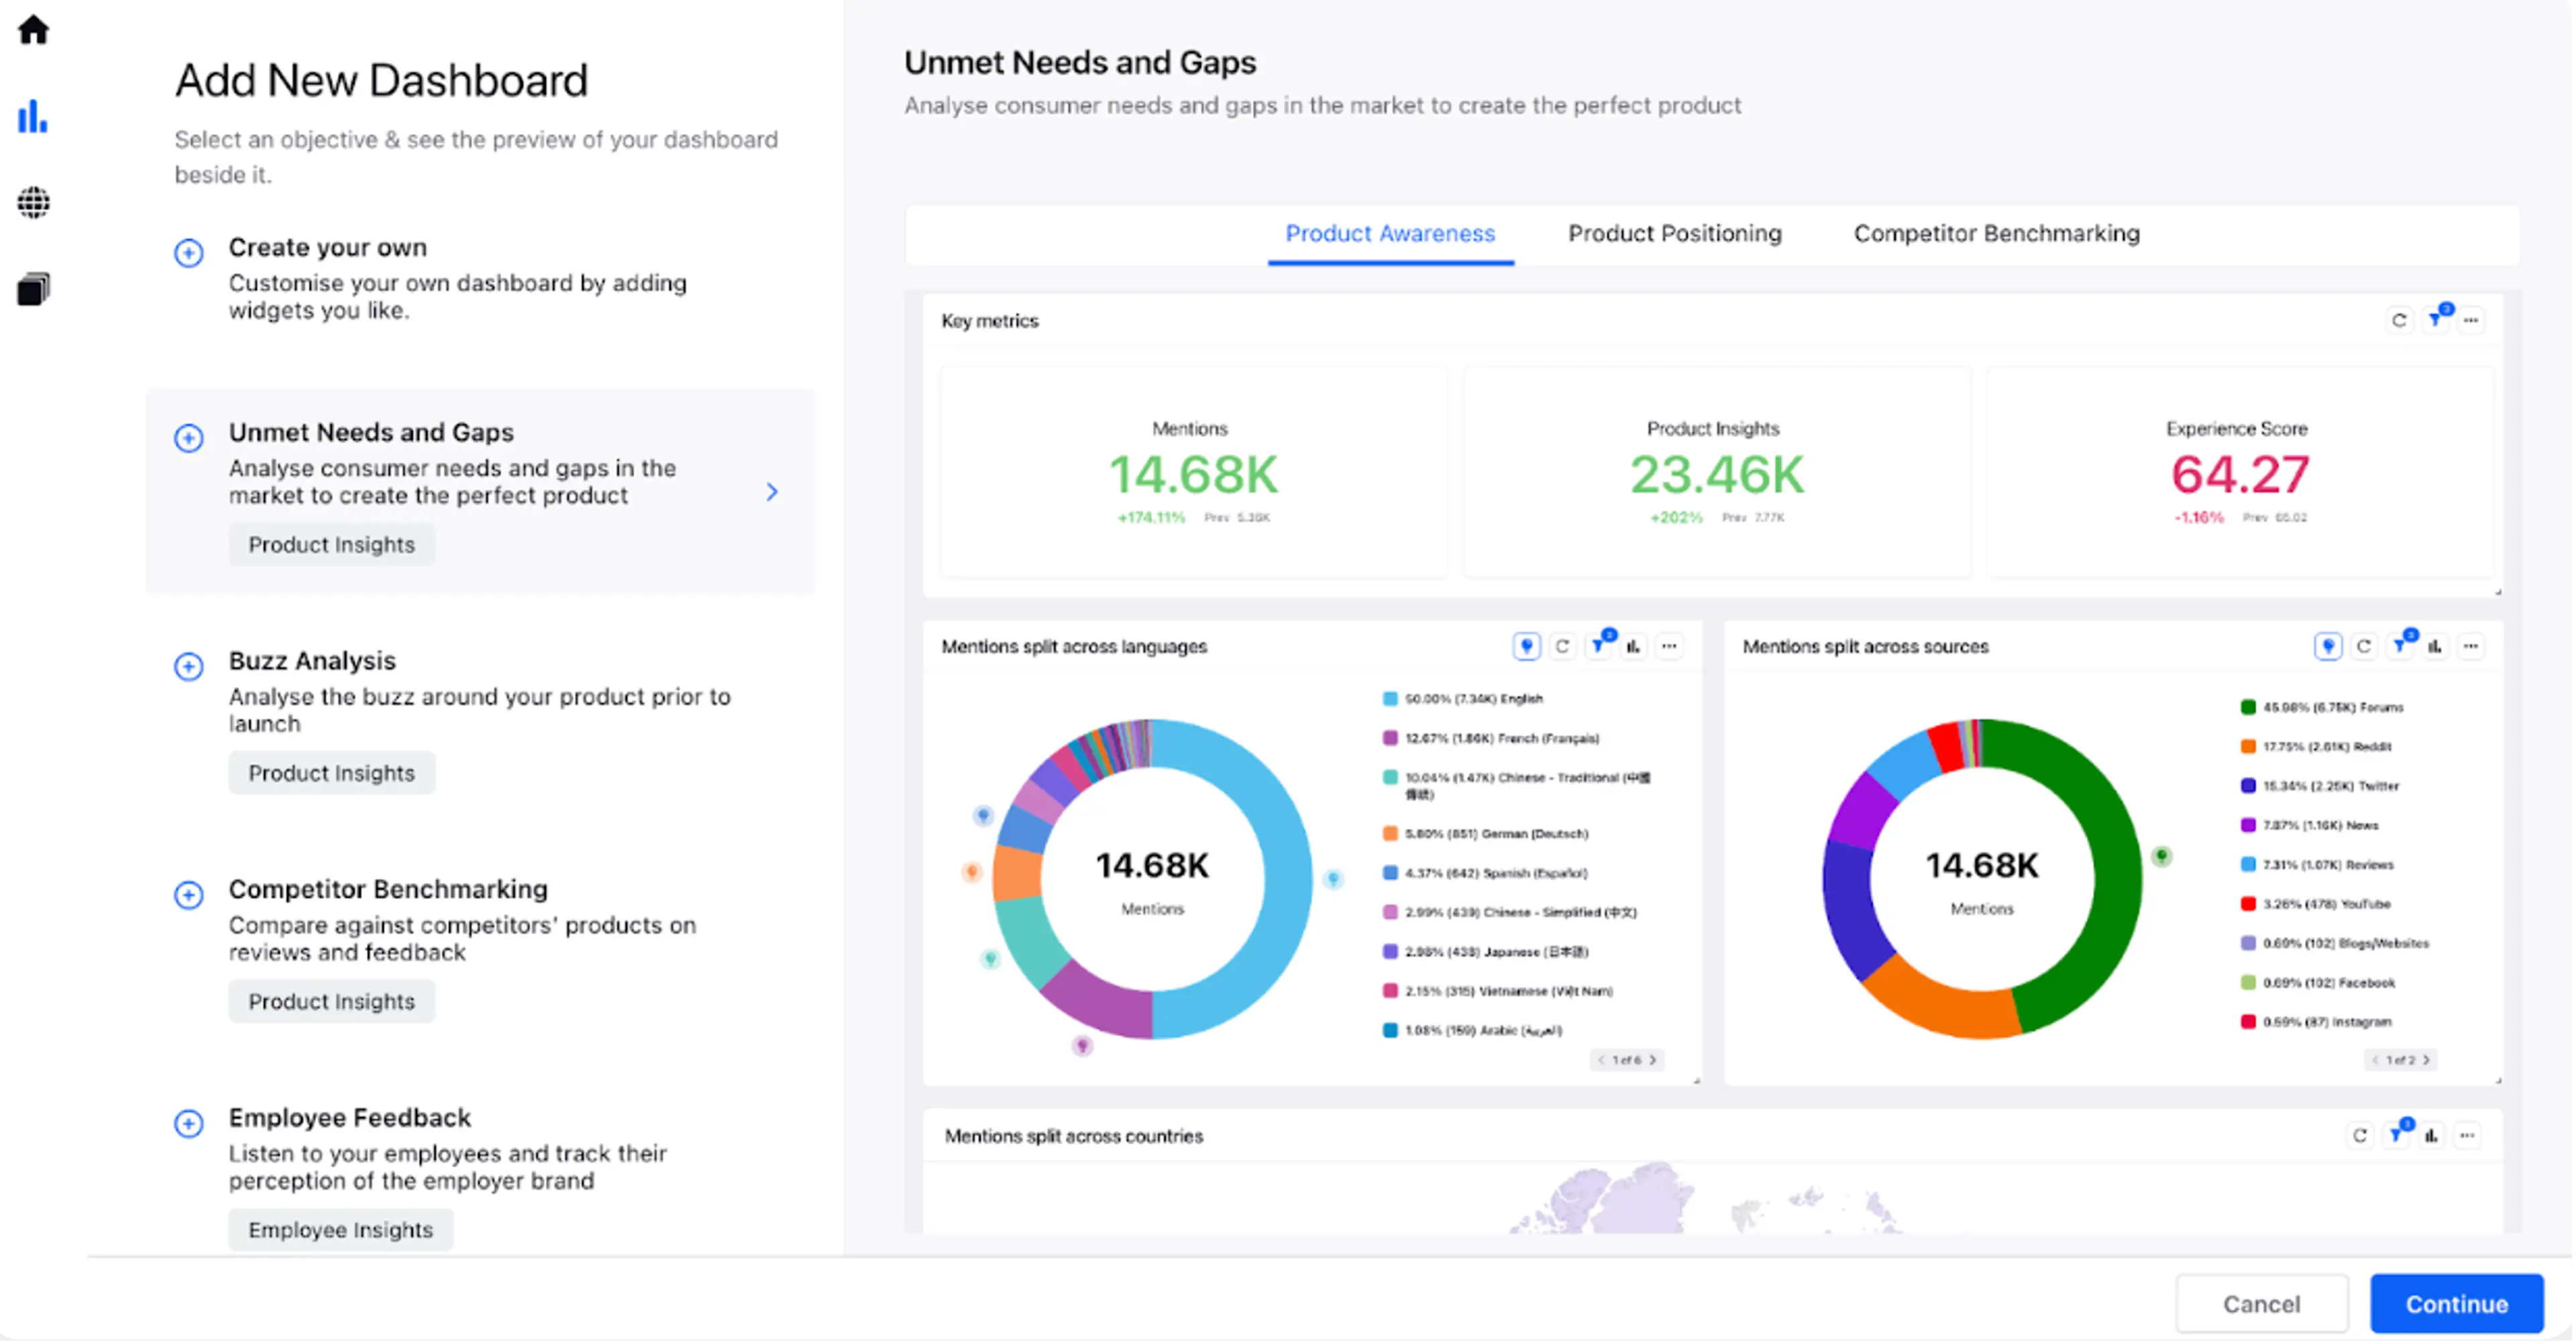2576x1343 pixels.
Task: Click English legend color swatch
Action: 1389,699
